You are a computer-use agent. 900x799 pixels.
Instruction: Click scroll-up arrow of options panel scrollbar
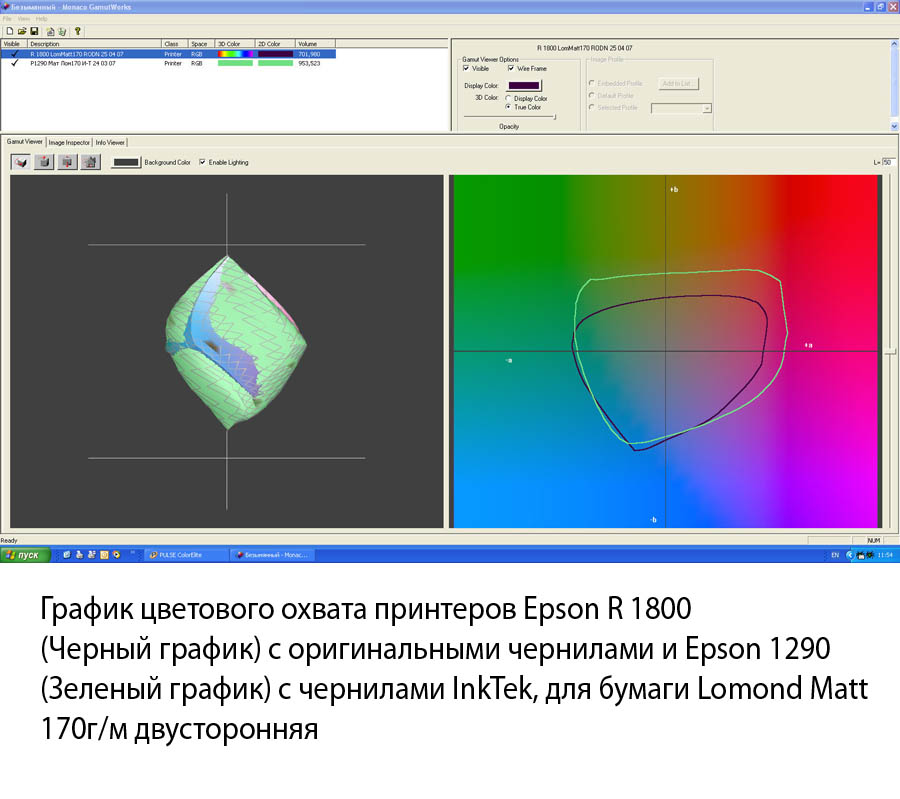(x=894, y=44)
